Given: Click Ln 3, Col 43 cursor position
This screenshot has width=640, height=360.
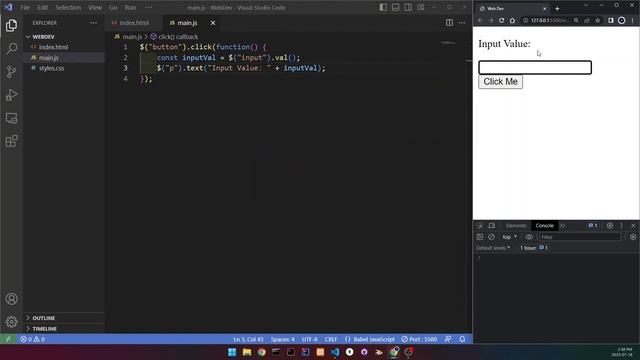Looking at the screenshot, I should (x=248, y=339).
